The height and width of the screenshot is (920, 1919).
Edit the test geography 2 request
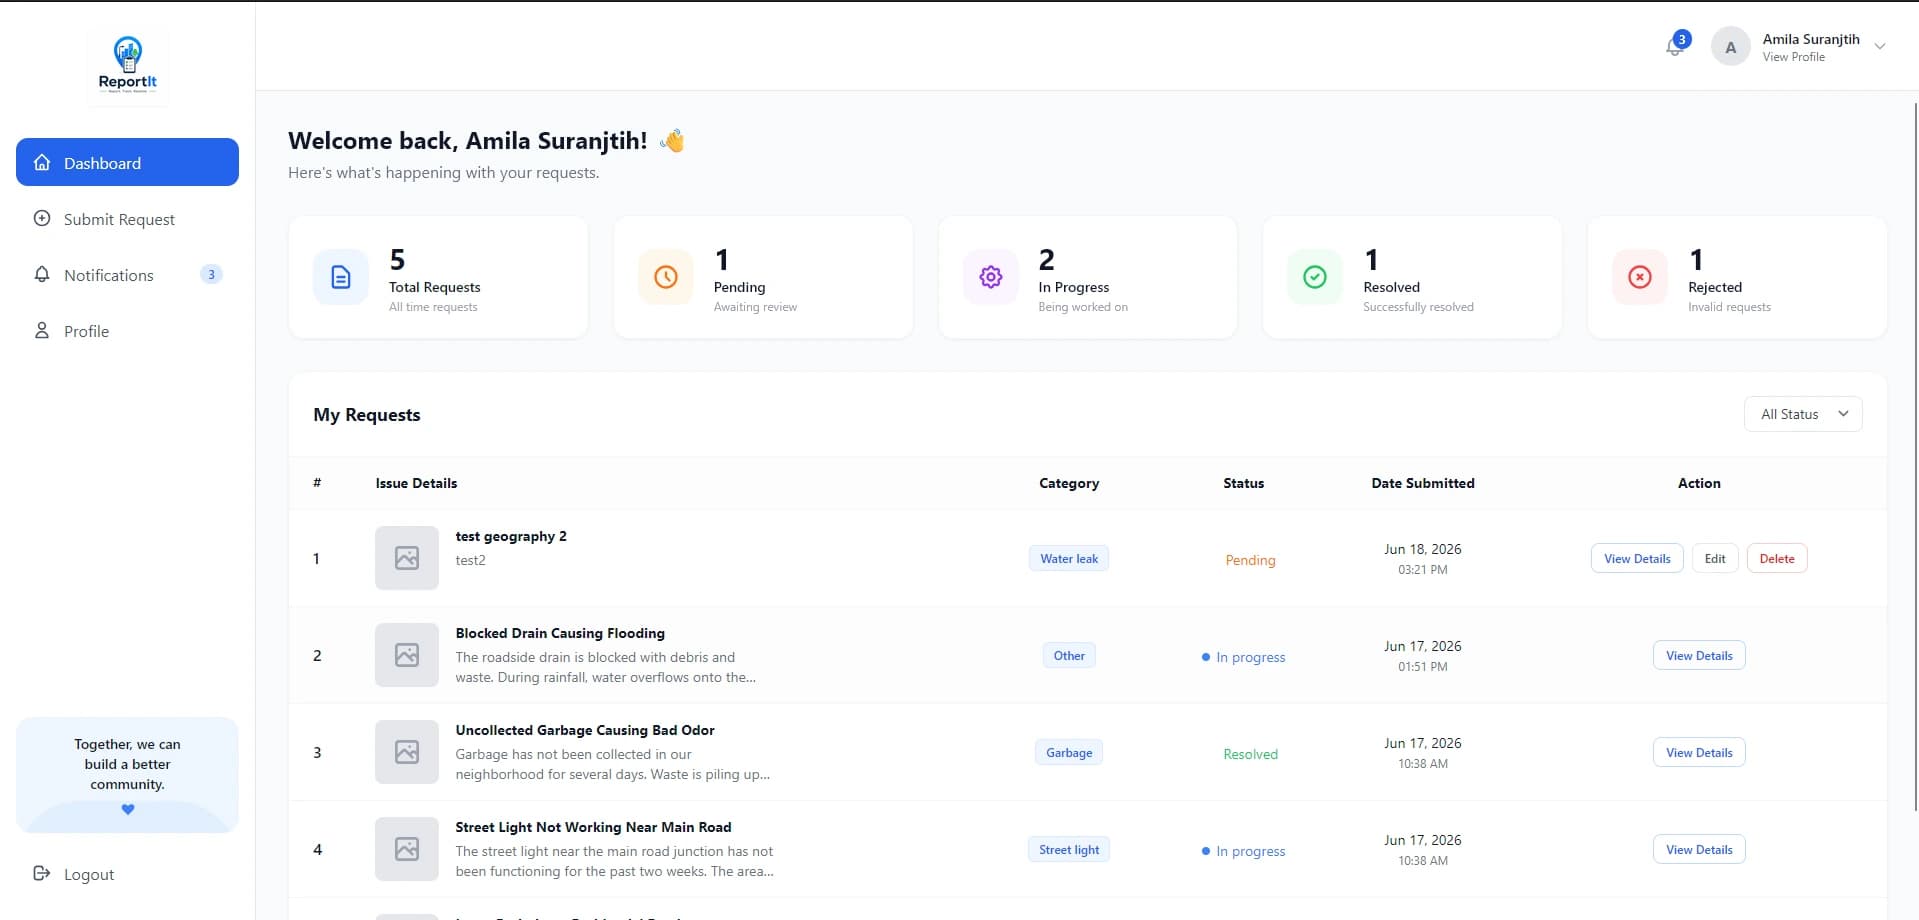[x=1715, y=558]
